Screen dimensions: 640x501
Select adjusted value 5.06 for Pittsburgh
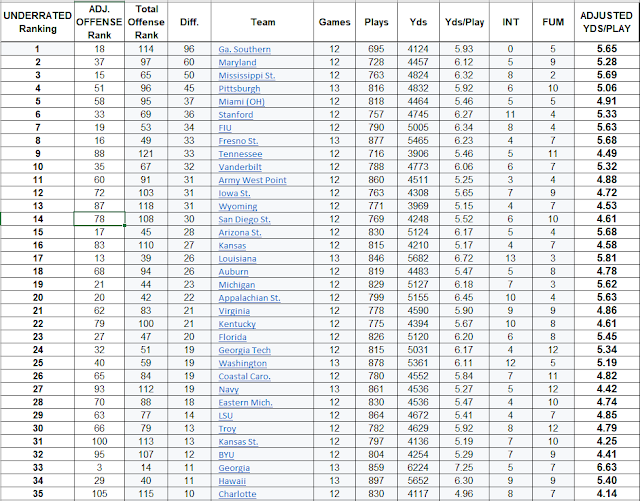(607, 88)
